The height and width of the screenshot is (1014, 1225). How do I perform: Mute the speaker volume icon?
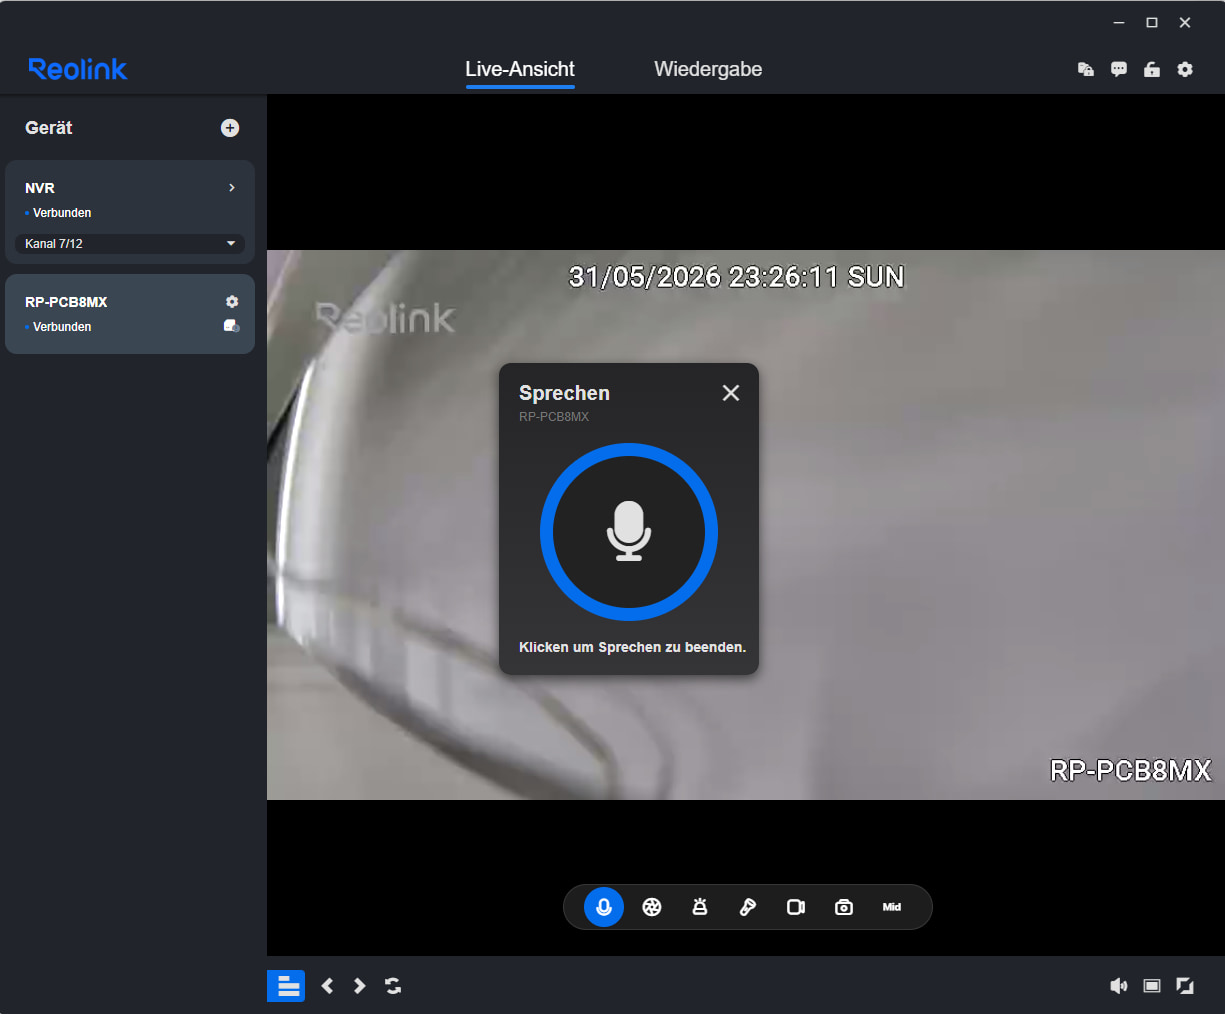pyautogui.click(x=1119, y=986)
